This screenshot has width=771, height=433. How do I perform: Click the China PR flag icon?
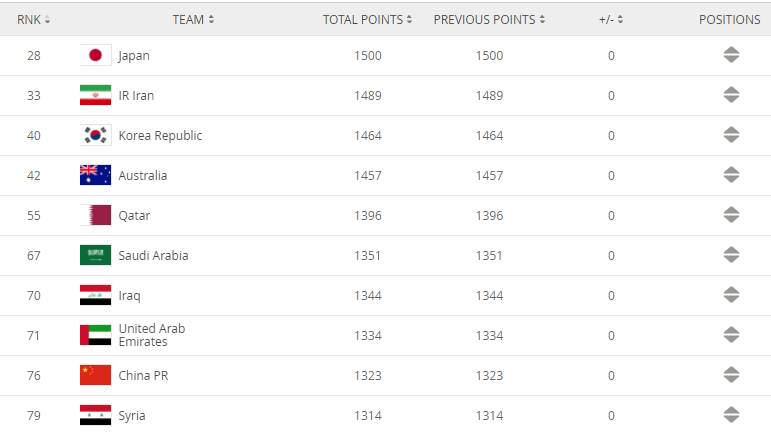[x=95, y=376]
